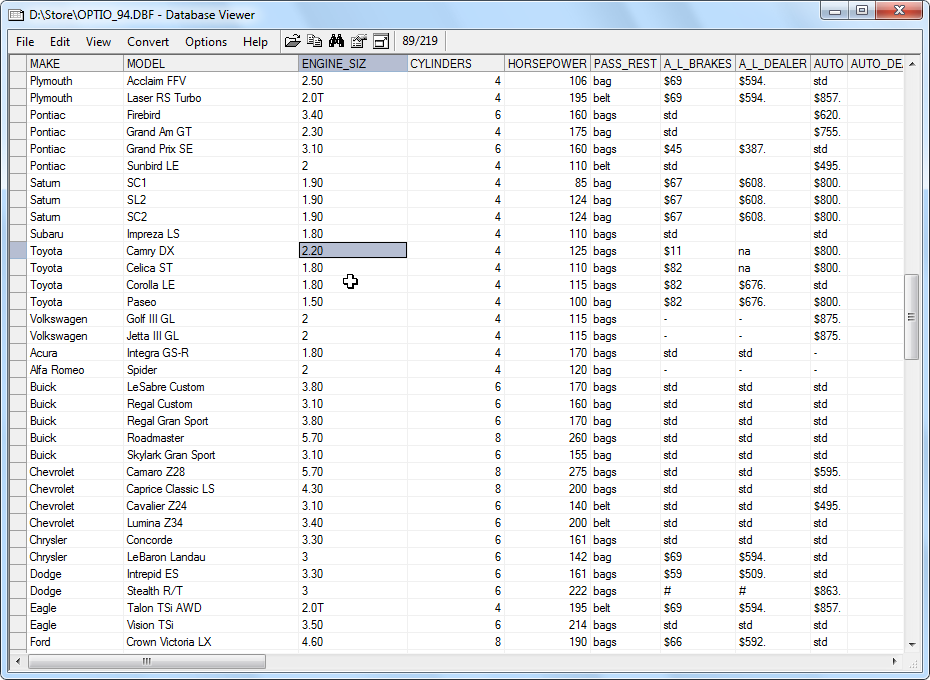Click the CYLINDERS column header
930x680 pixels.
pos(456,63)
